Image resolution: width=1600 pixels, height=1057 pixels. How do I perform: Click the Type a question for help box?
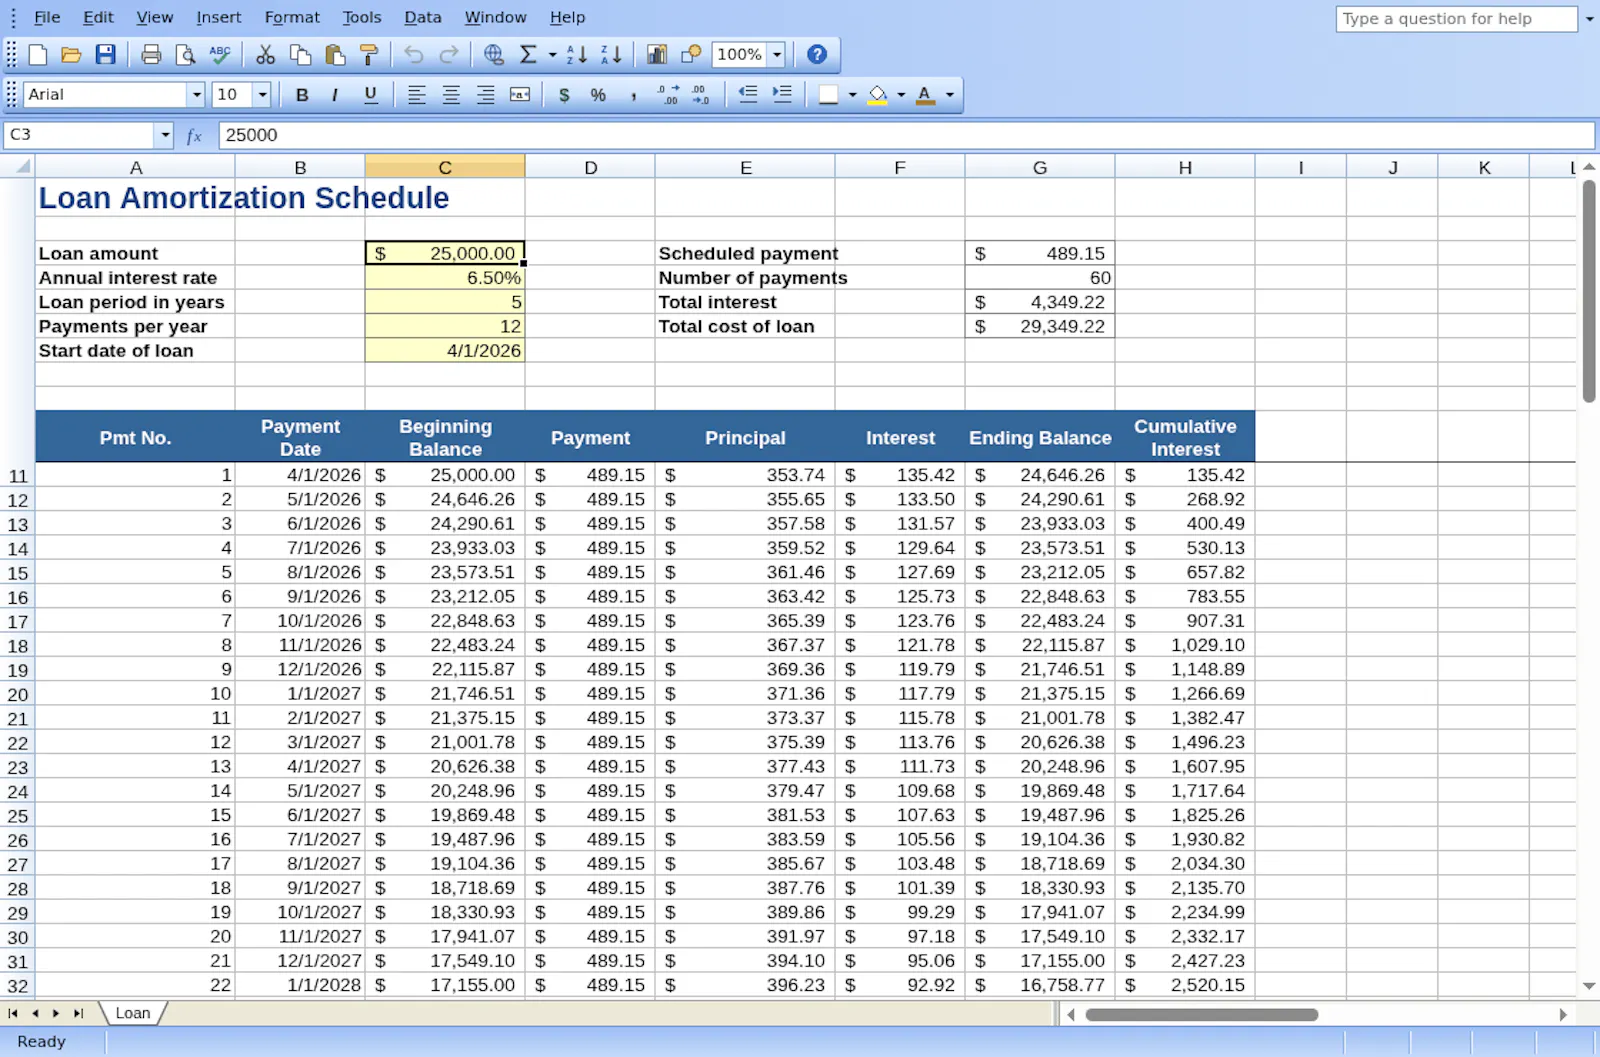(1456, 19)
